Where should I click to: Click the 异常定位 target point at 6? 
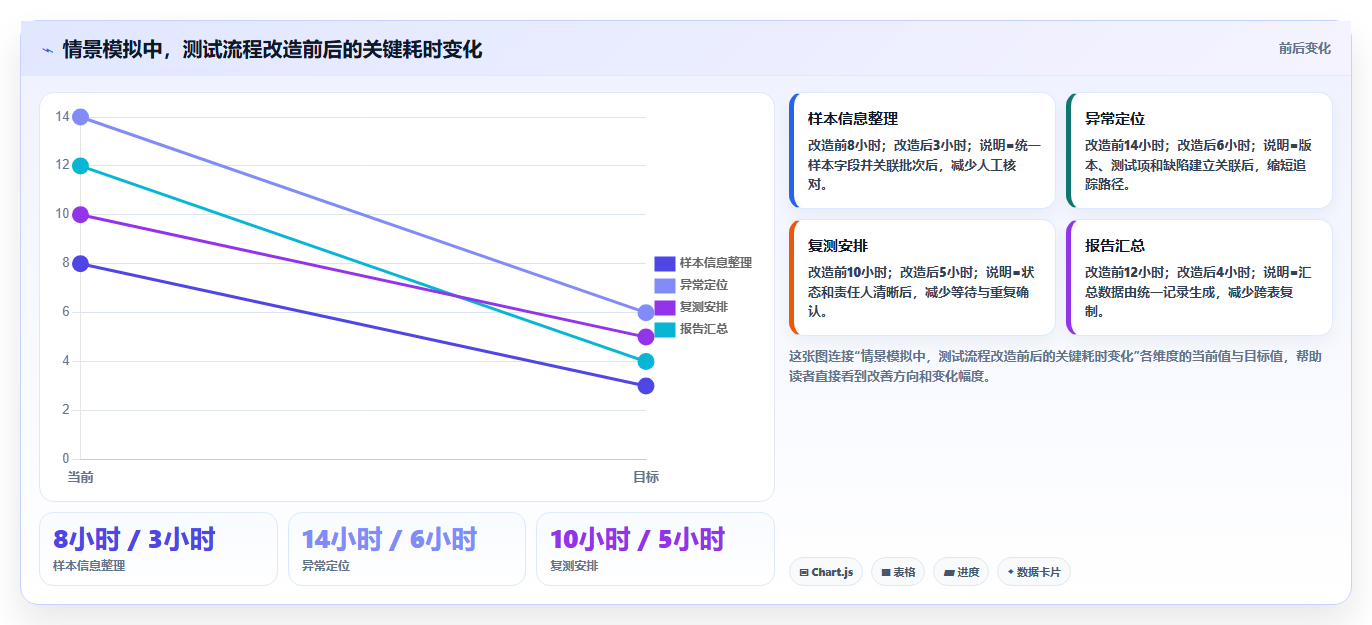pyautogui.click(x=646, y=312)
